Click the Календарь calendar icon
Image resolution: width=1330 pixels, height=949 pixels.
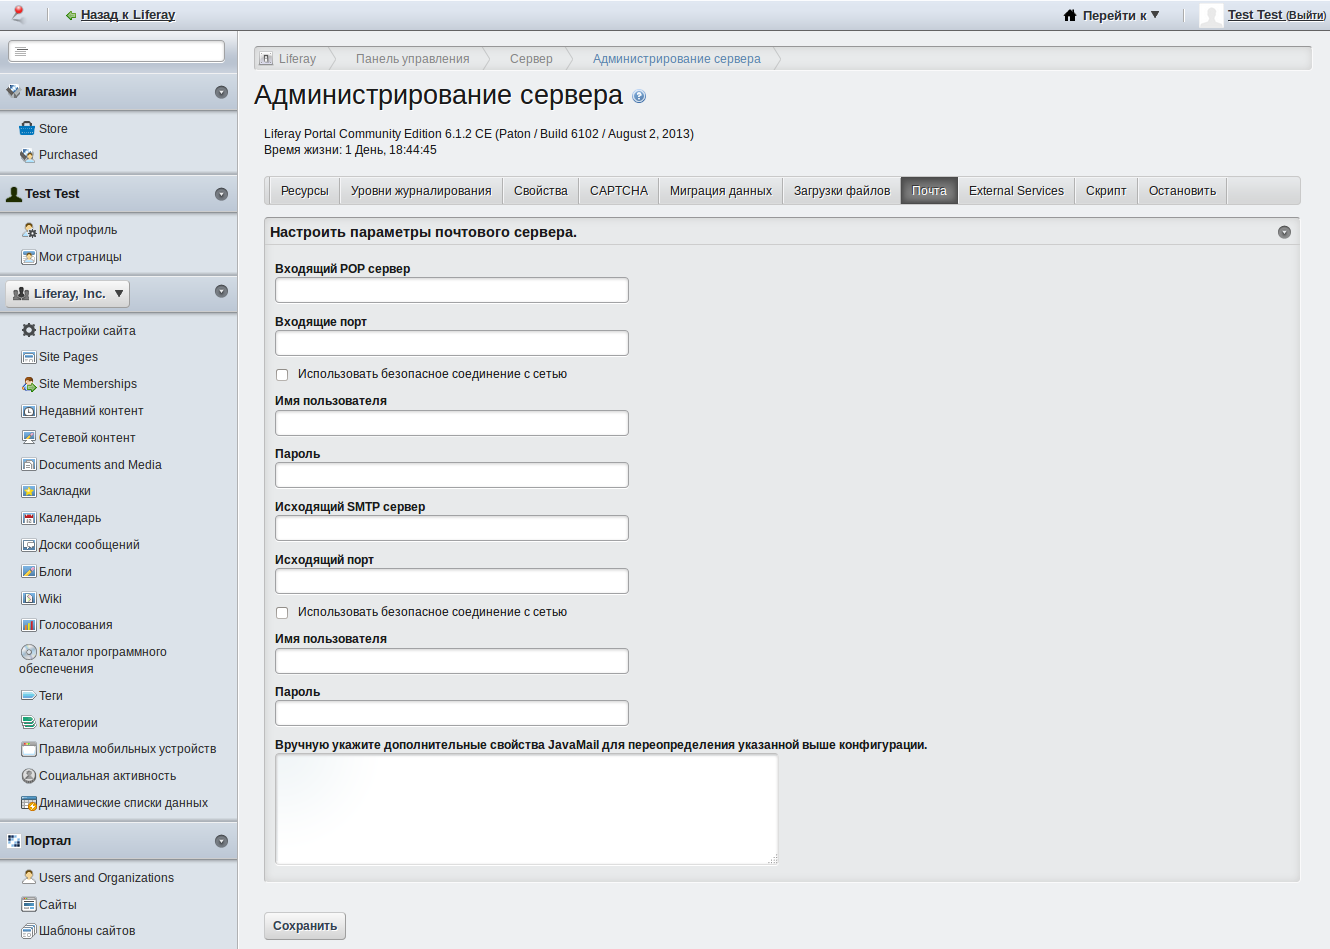pyautogui.click(x=28, y=518)
